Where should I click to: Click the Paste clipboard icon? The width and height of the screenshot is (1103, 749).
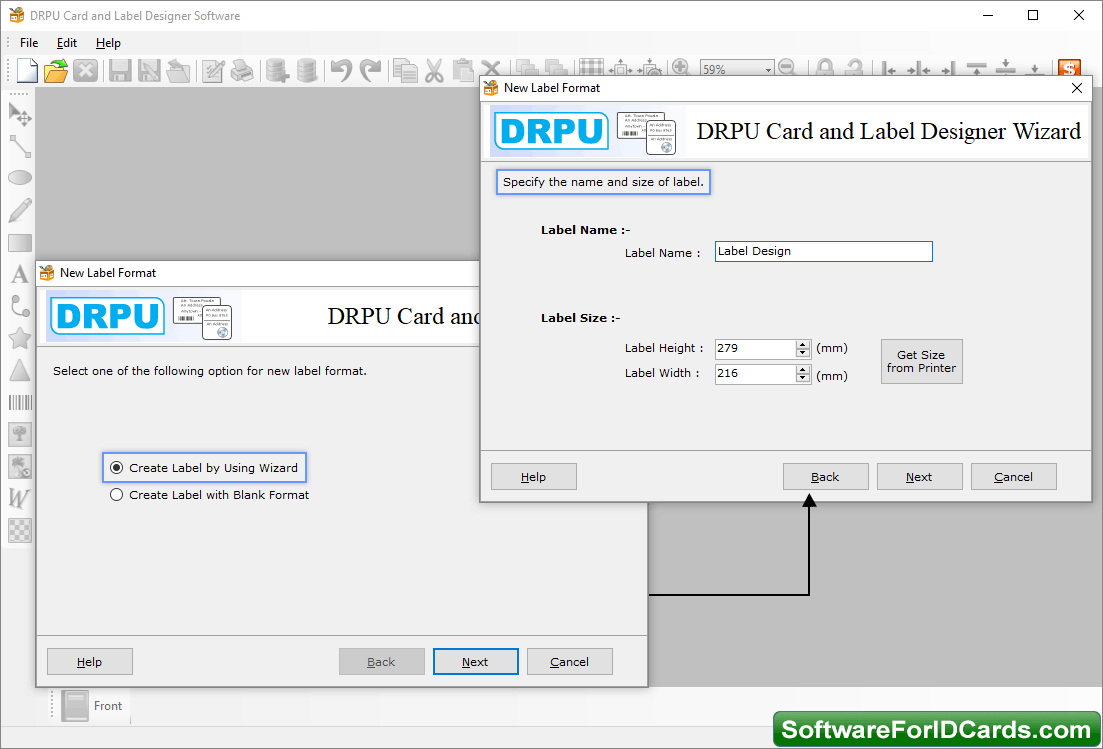point(463,70)
